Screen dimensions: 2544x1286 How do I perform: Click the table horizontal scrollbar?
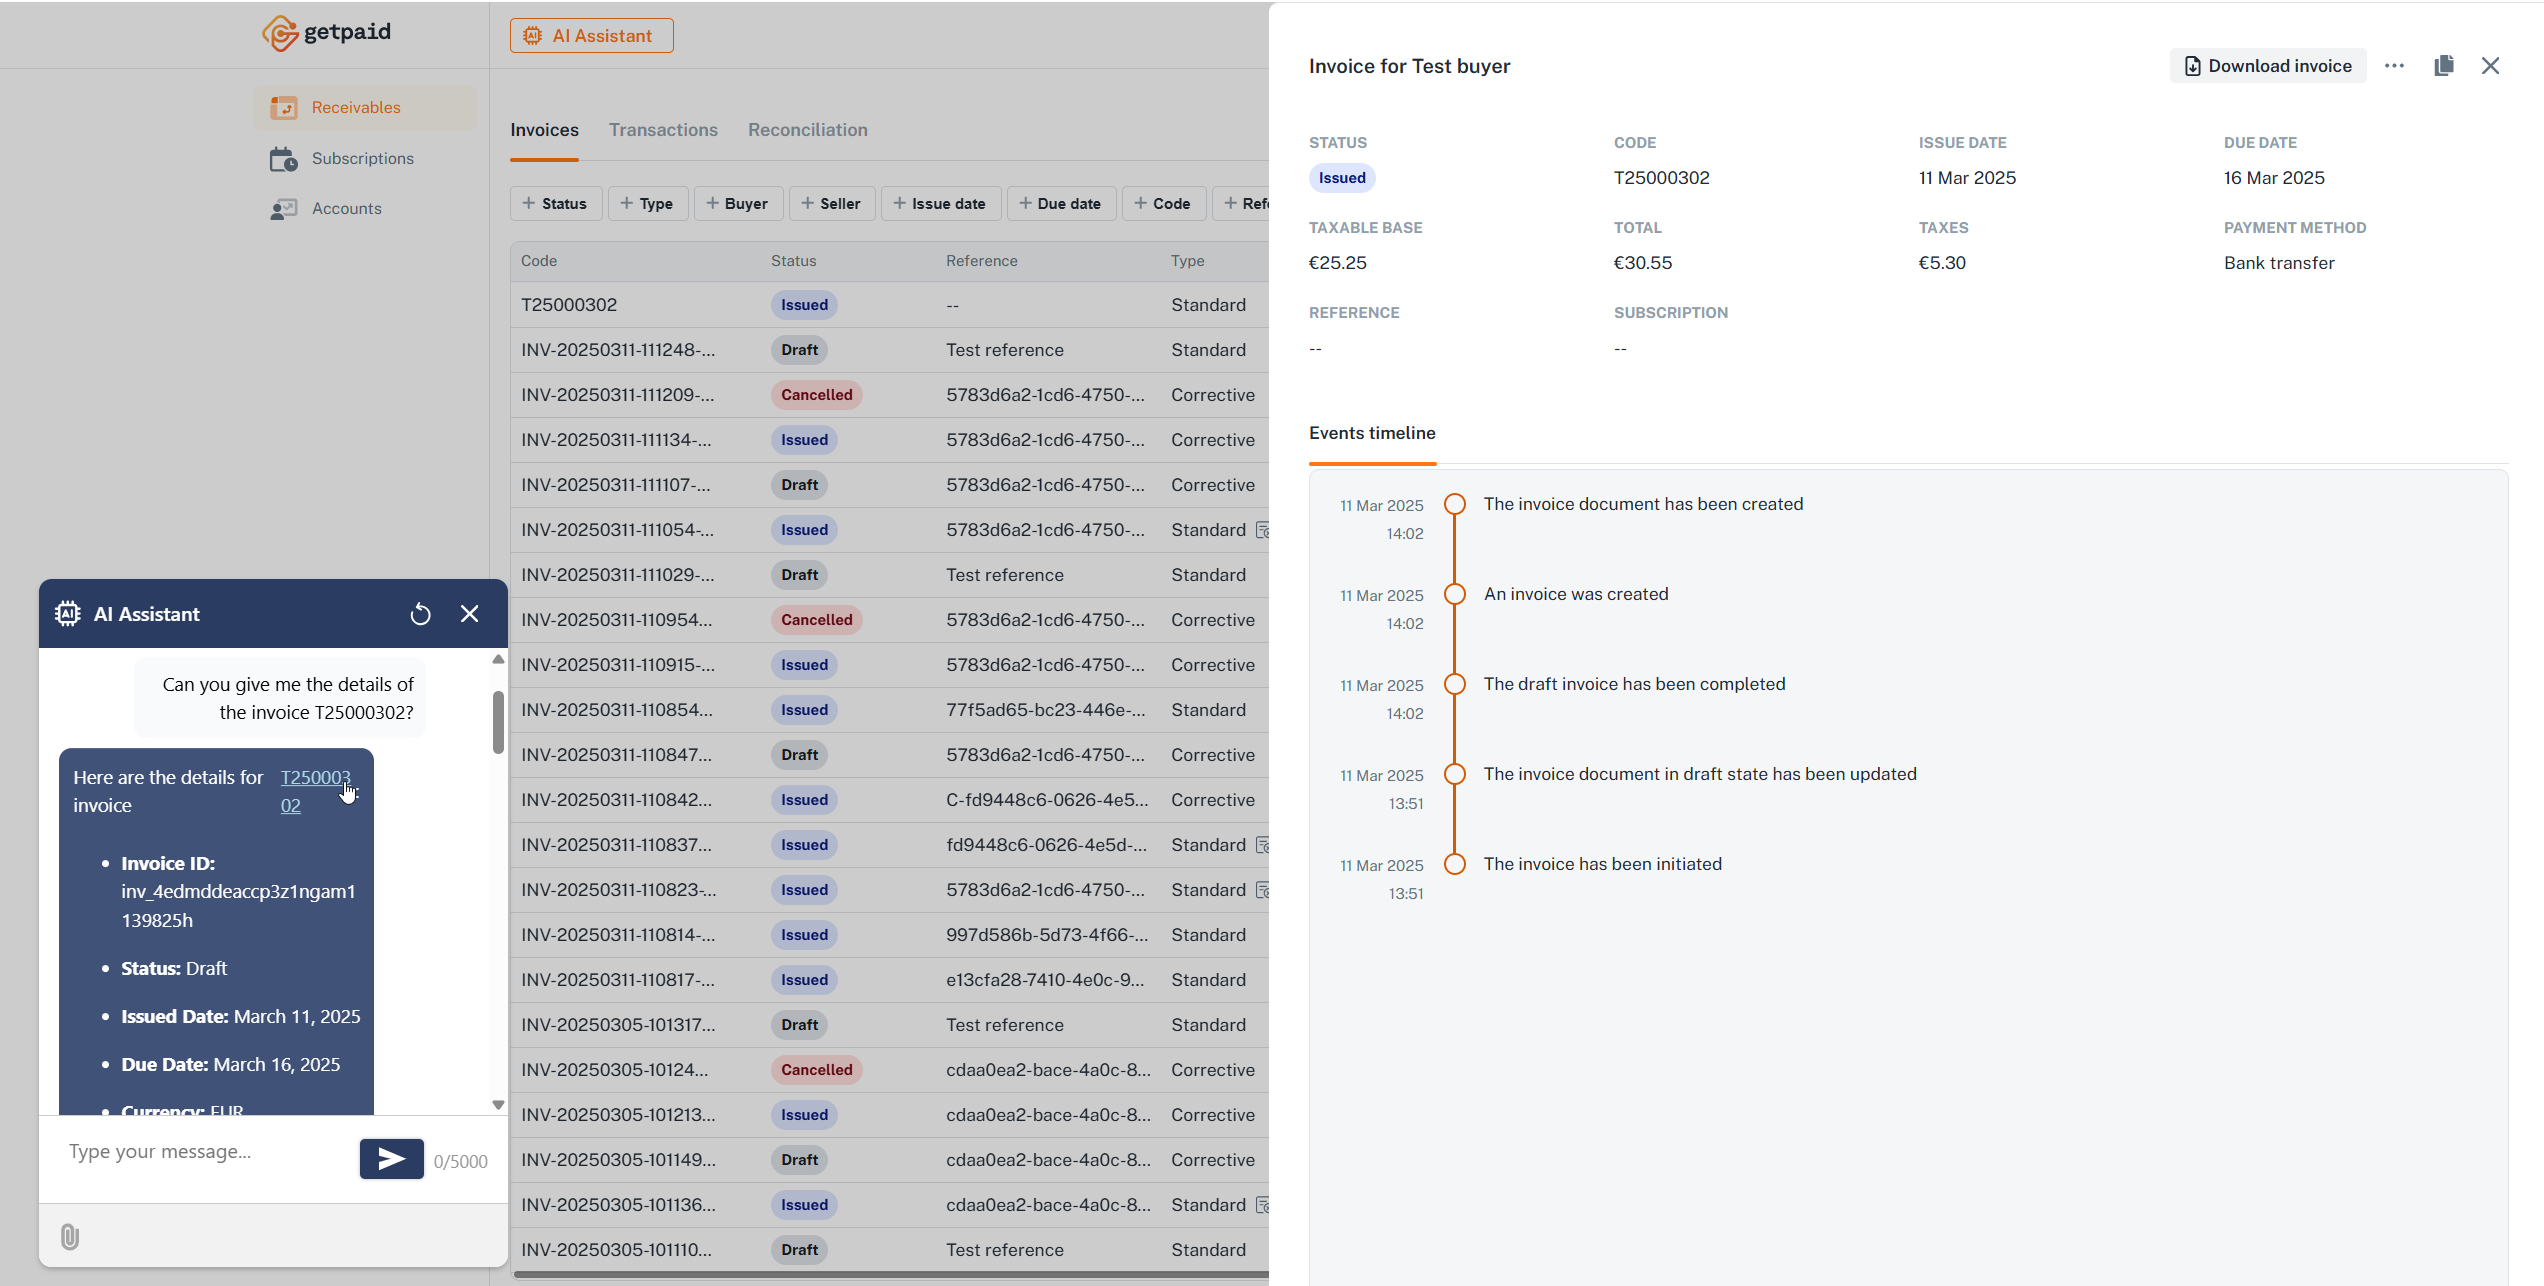click(889, 1275)
